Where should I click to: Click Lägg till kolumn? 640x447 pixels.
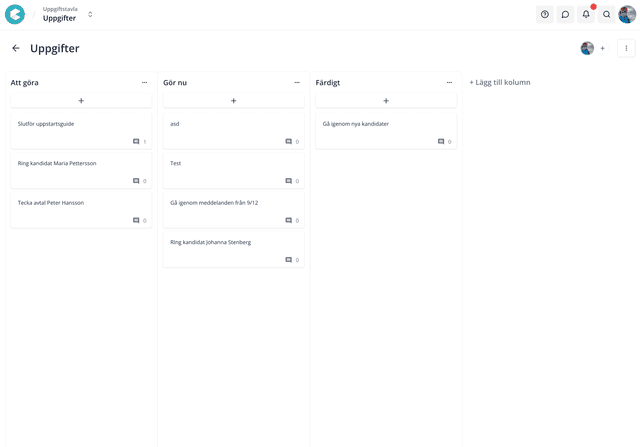(500, 82)
